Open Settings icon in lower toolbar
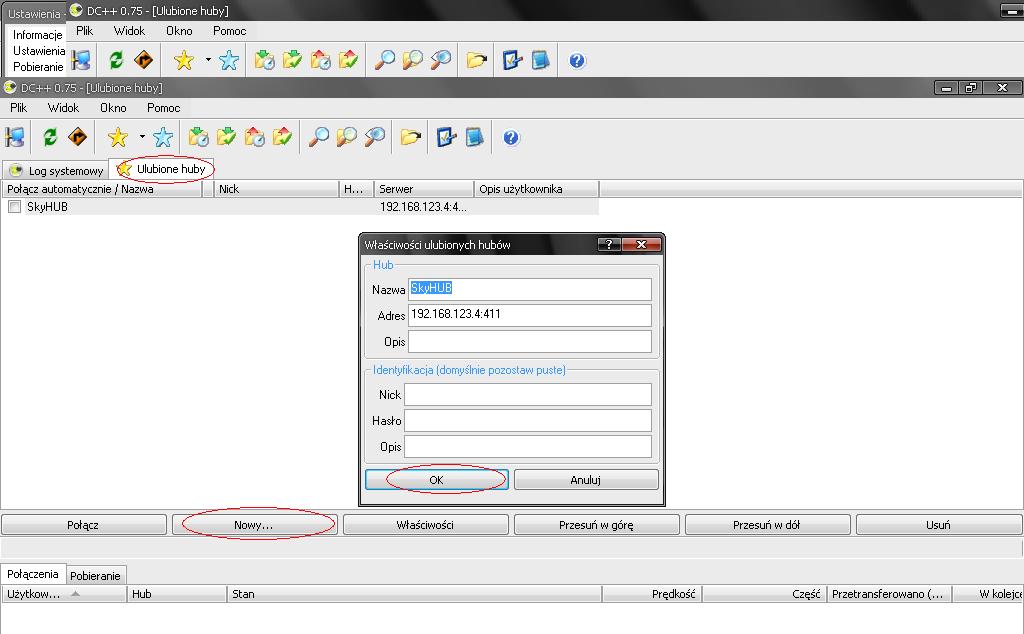This screenshot has height=634, width=1024. [446, 137]
